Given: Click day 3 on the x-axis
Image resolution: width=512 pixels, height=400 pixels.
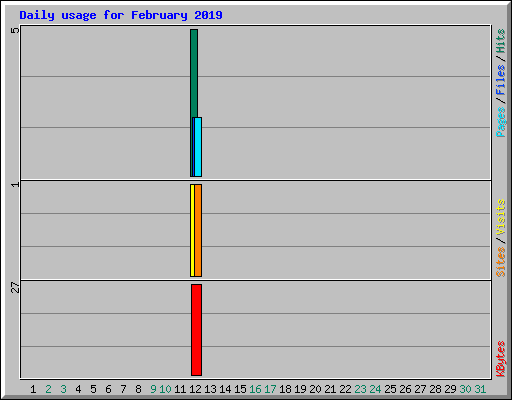Looking at the screenshot, I should click(x=63, y=389).
